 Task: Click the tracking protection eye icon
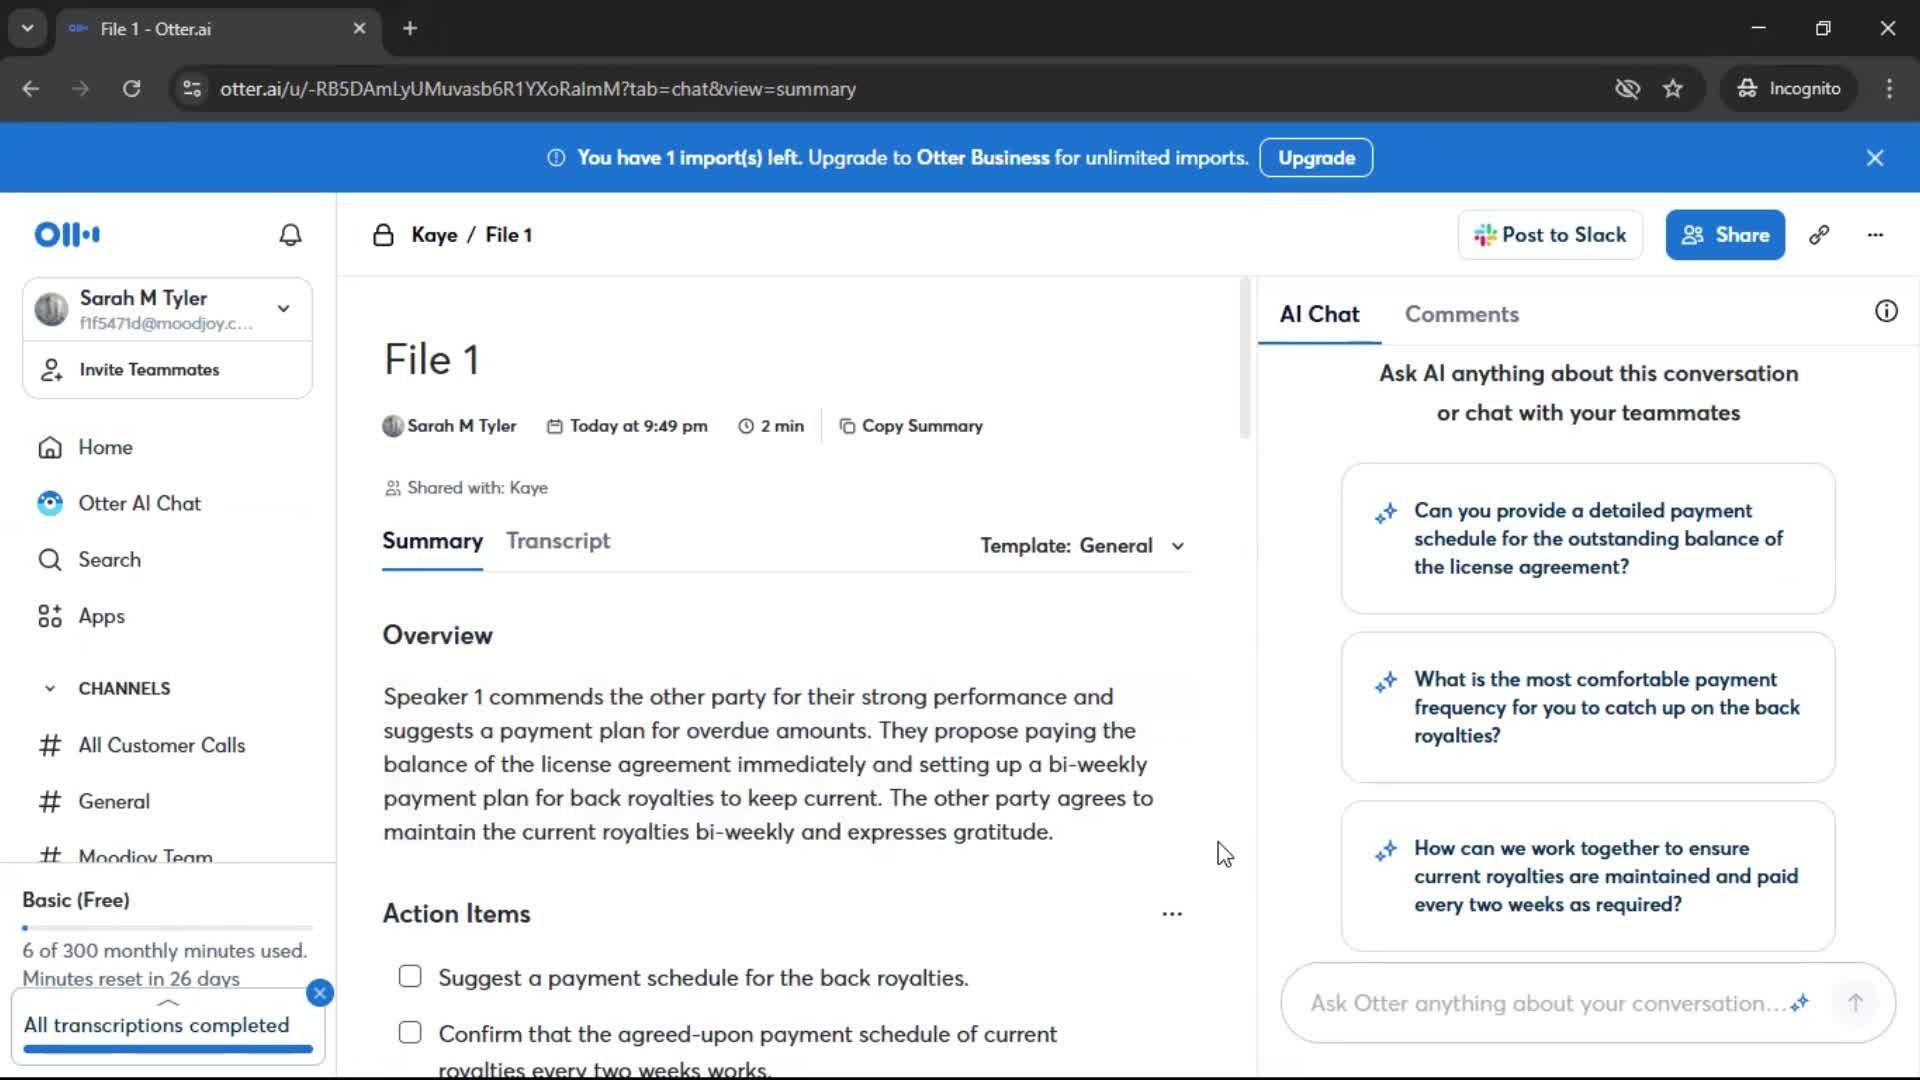tap(1627, 89)
